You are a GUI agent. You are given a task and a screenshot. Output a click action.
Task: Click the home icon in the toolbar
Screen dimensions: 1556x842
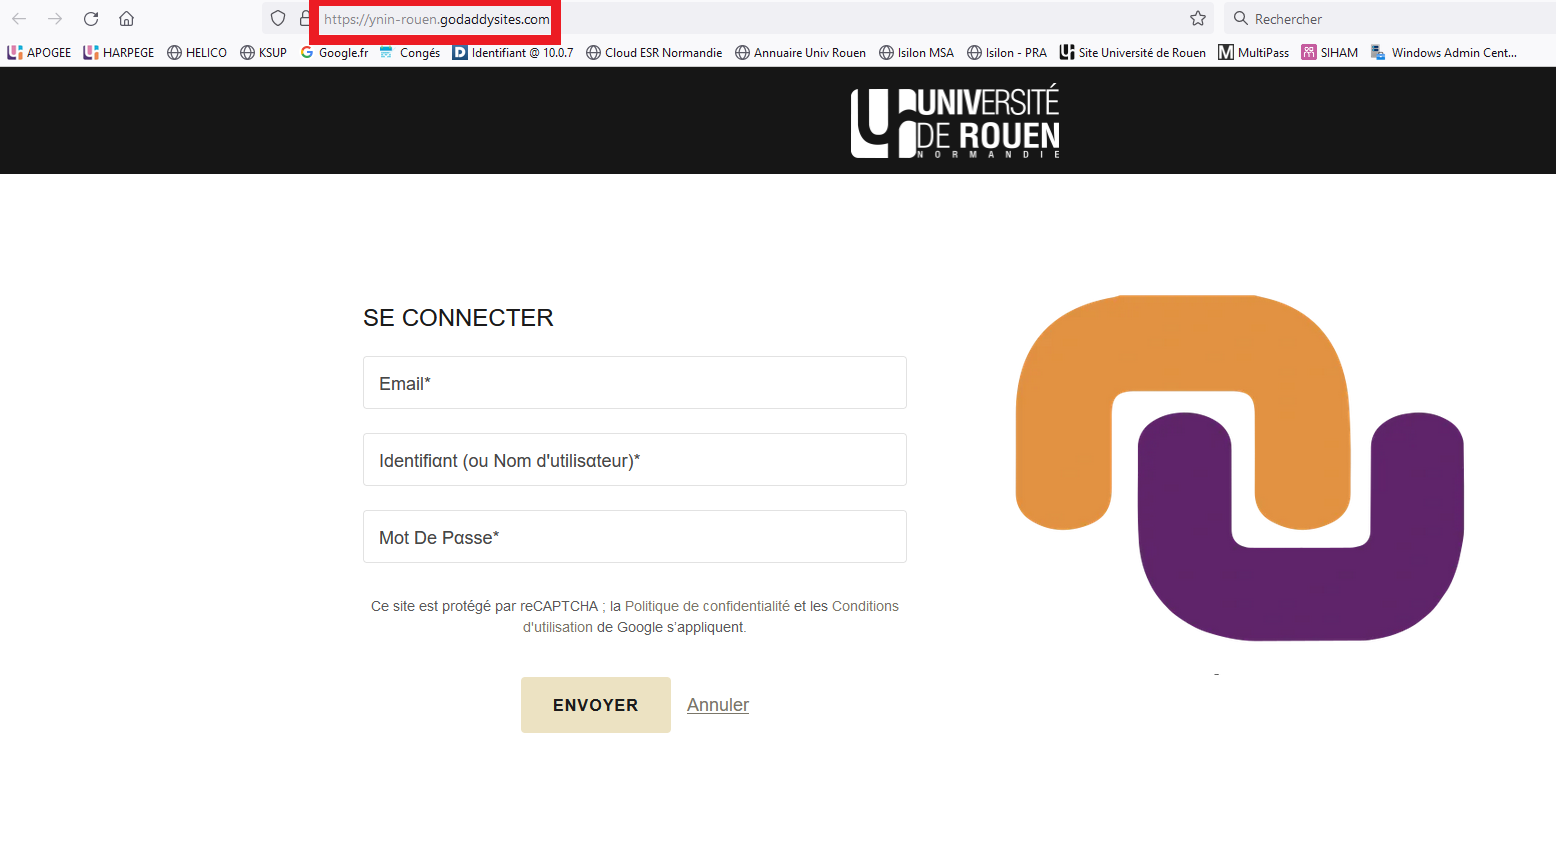(x=126, y=19)
